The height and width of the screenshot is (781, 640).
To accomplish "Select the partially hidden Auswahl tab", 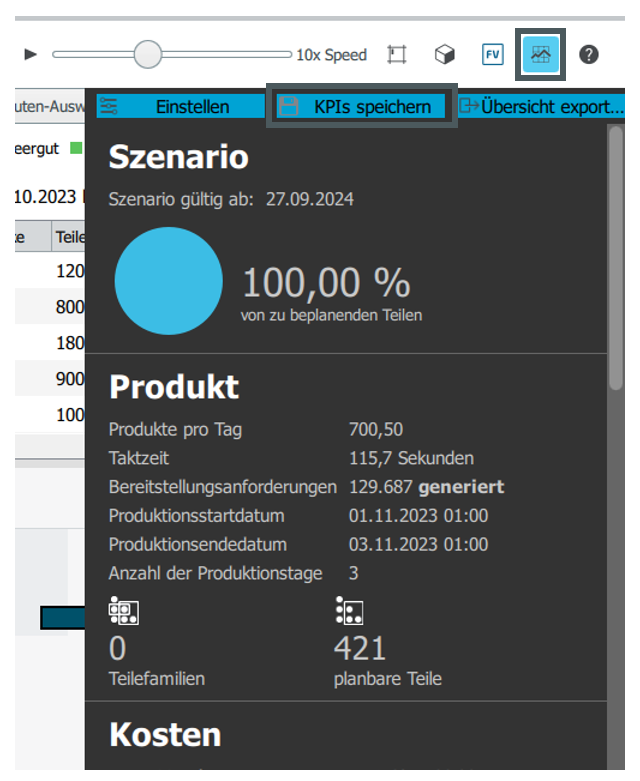I will click(x=47, y=107).
